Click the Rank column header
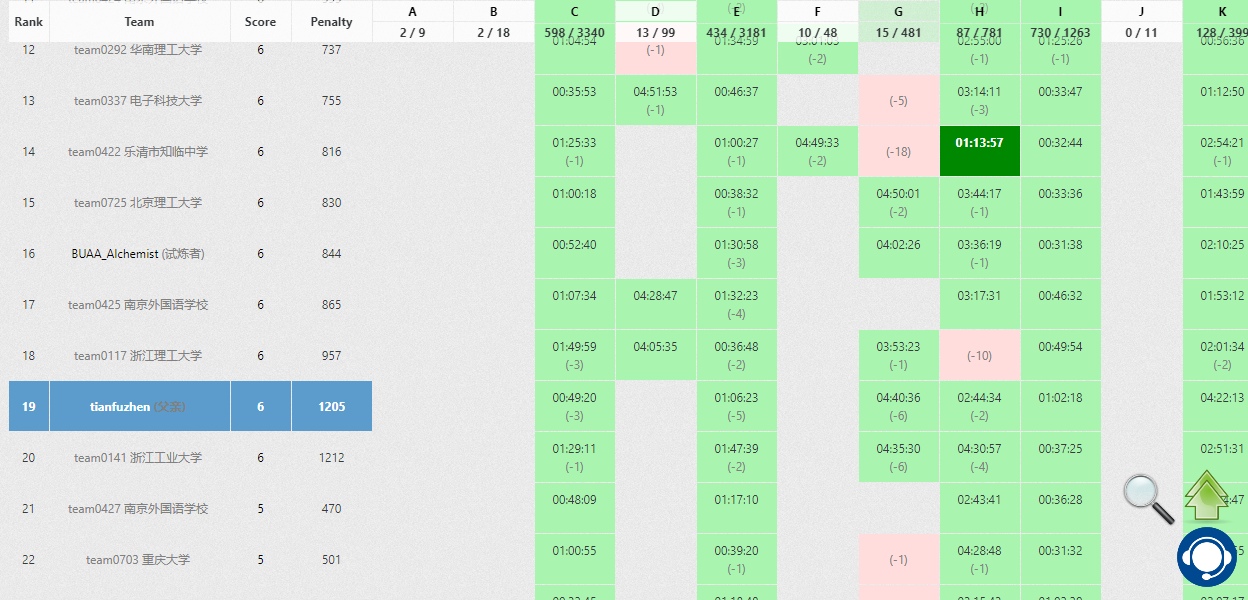Image resolution: width=1248 pixels, height=600 pixels. click(28, 21)
